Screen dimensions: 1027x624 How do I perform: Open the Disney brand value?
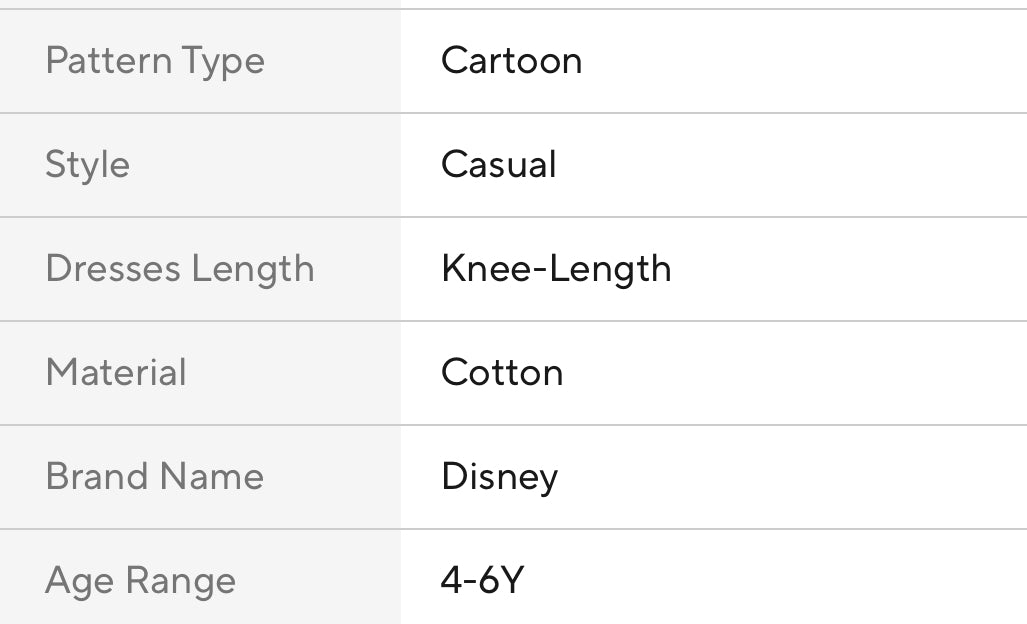pos(499,477)
